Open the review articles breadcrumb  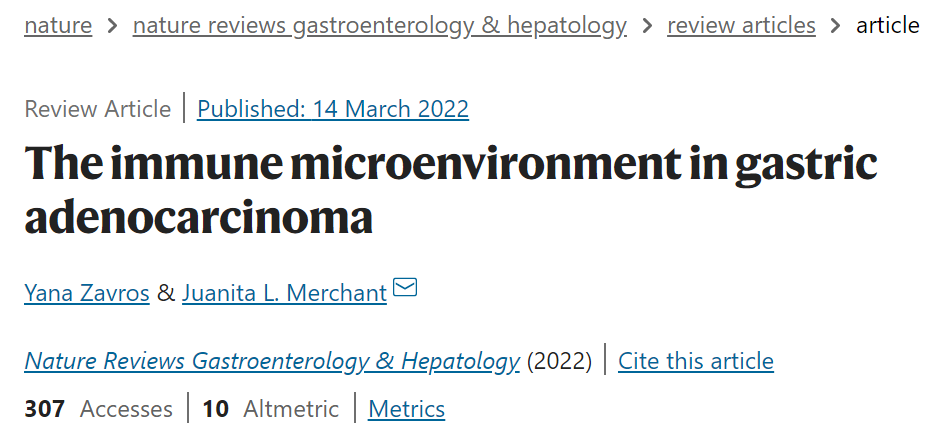tap(741, 25)
